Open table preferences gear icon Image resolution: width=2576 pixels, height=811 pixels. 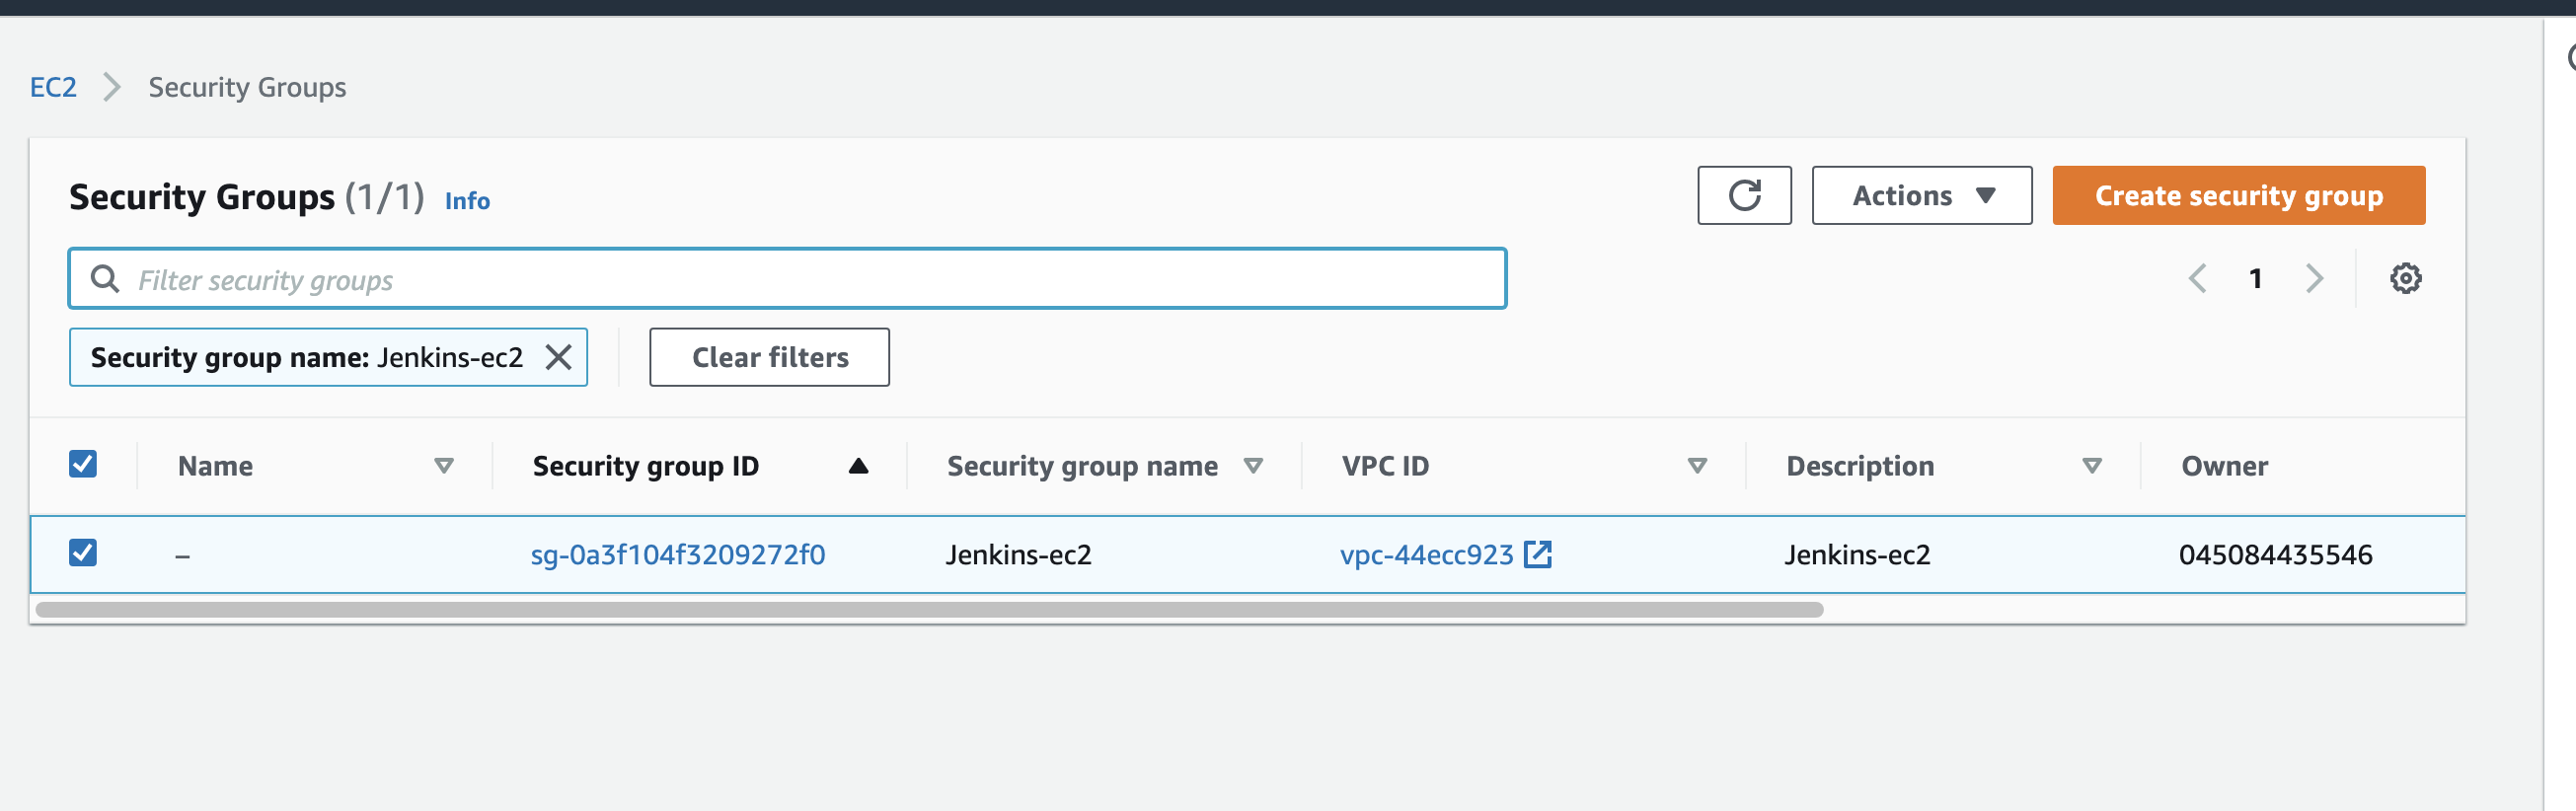[x=2405, y=278]
